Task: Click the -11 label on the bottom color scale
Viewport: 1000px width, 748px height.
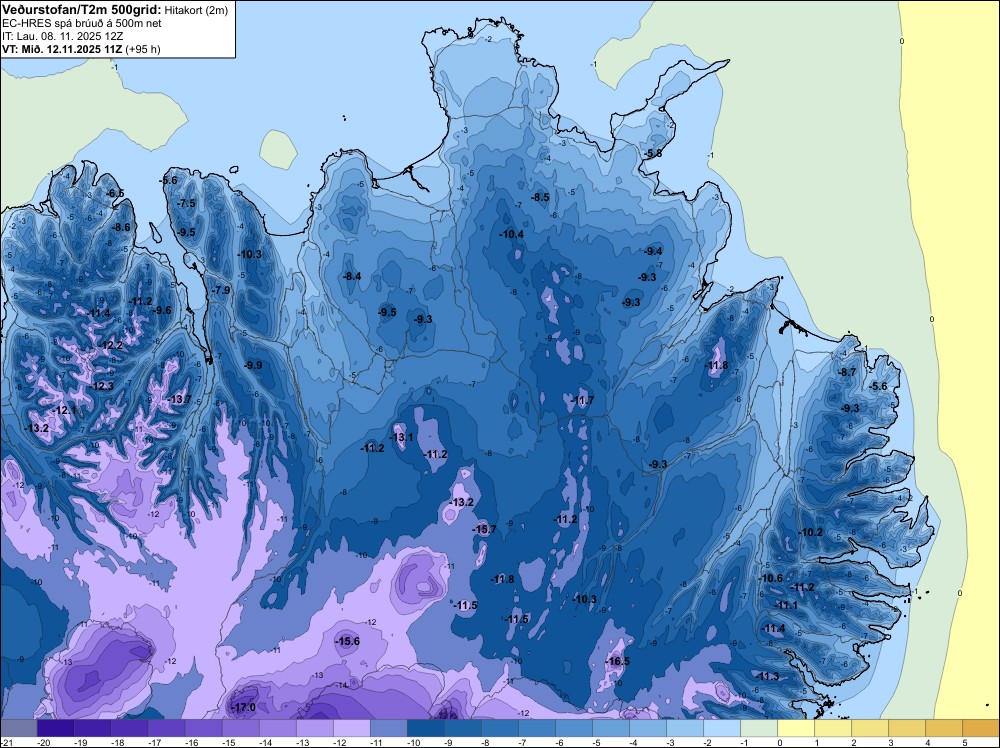Action: (x=377, y=742)
